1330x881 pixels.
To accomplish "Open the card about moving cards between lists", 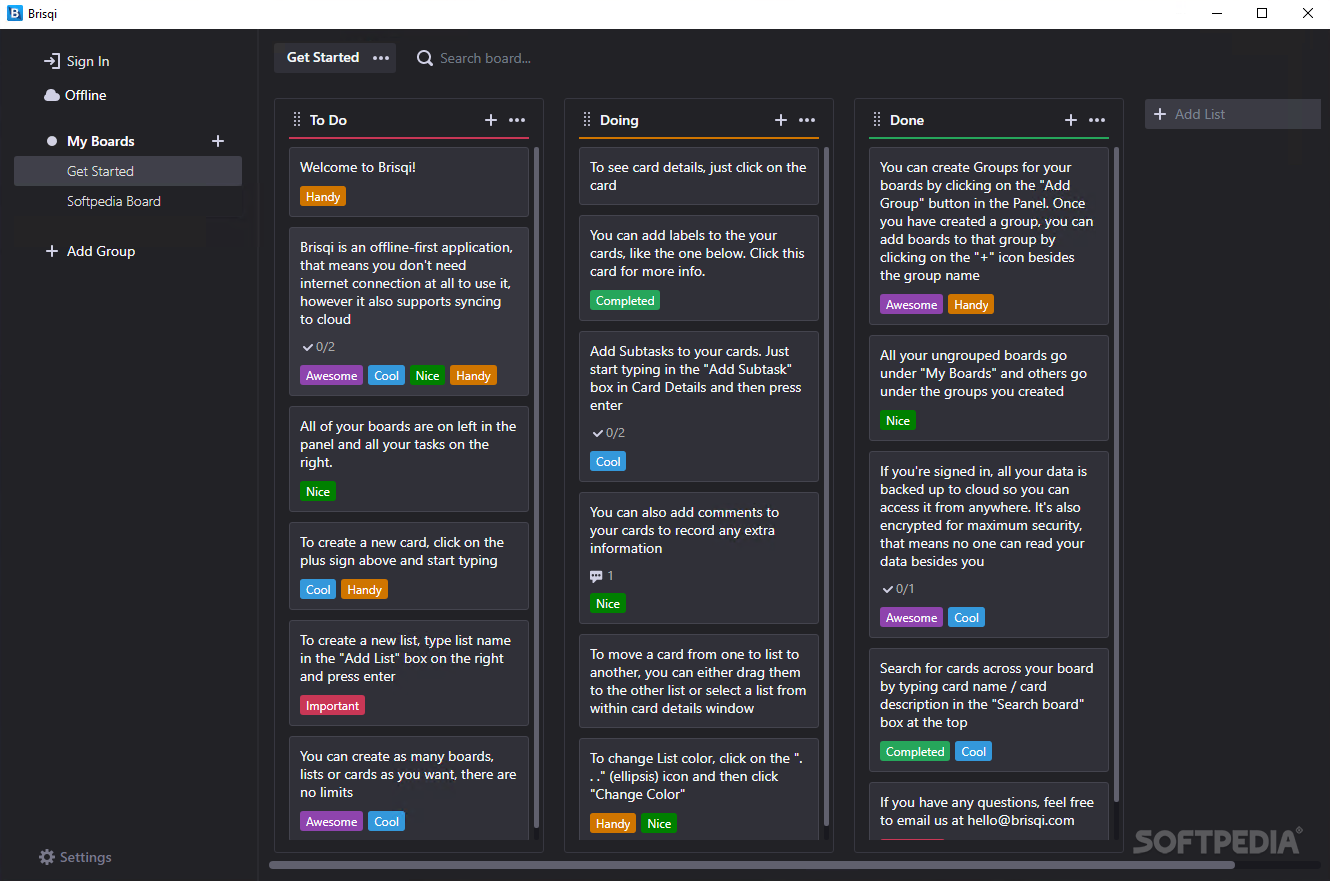I will [x=699, y=681].
